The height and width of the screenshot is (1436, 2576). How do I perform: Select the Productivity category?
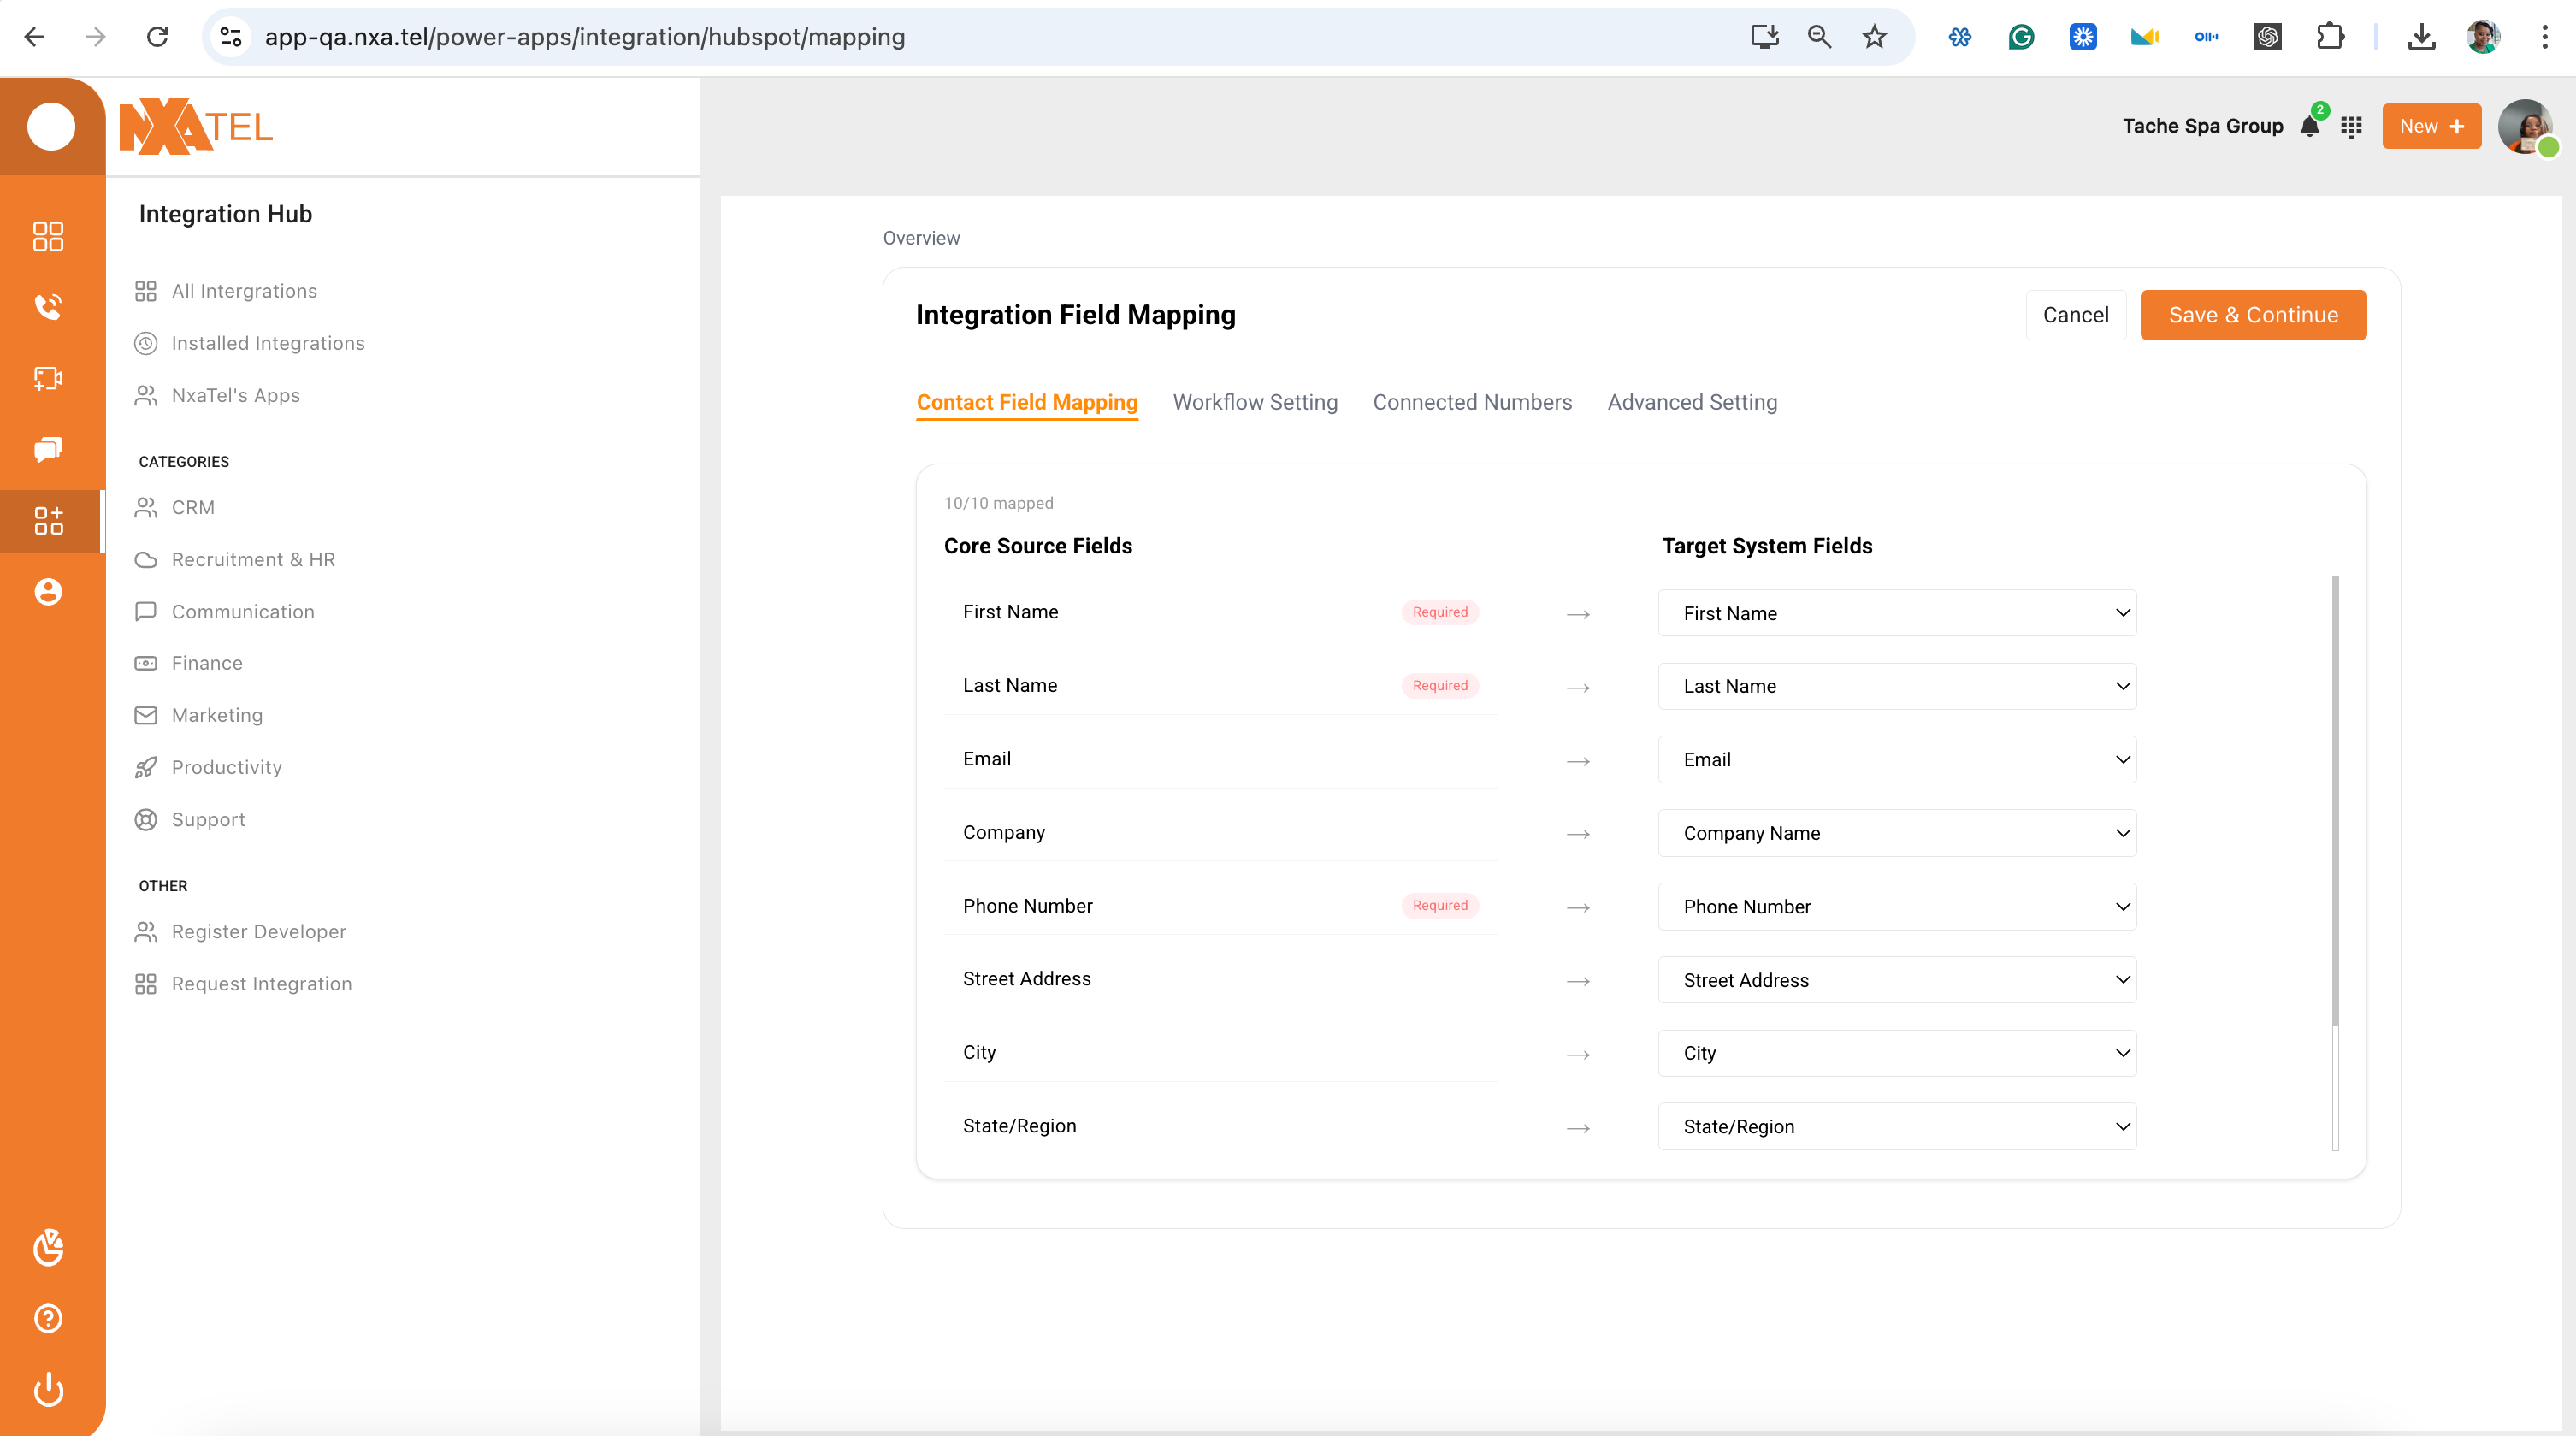(208, 767)
